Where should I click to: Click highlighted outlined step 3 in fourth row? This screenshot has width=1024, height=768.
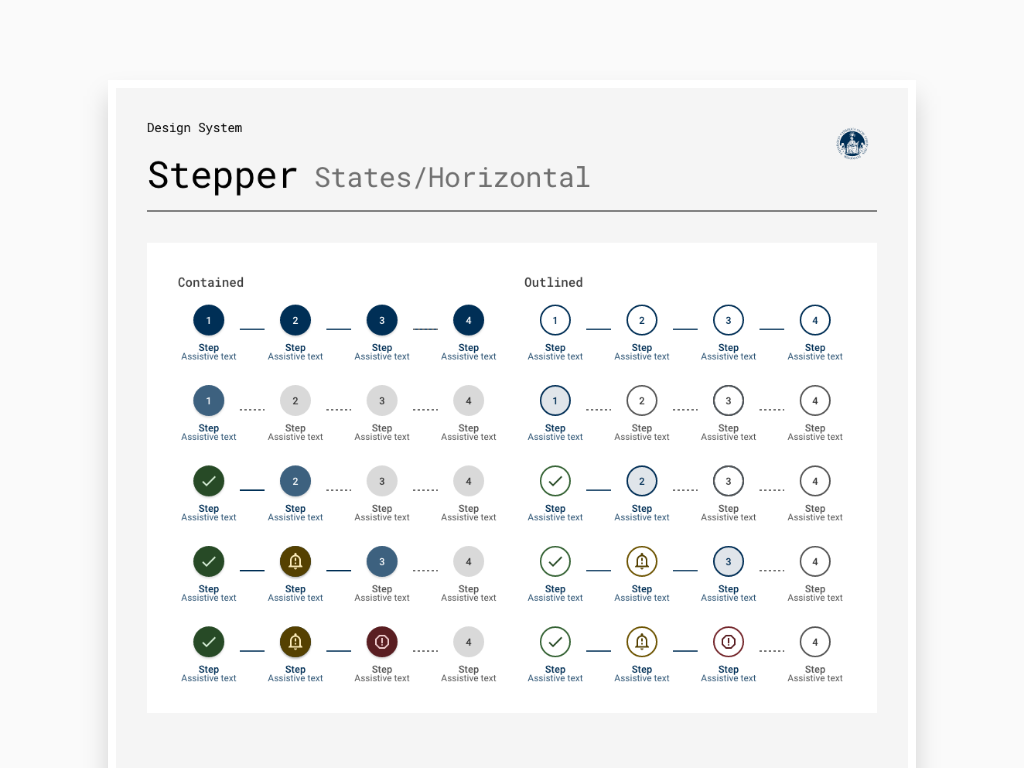[x=728, y=562]
